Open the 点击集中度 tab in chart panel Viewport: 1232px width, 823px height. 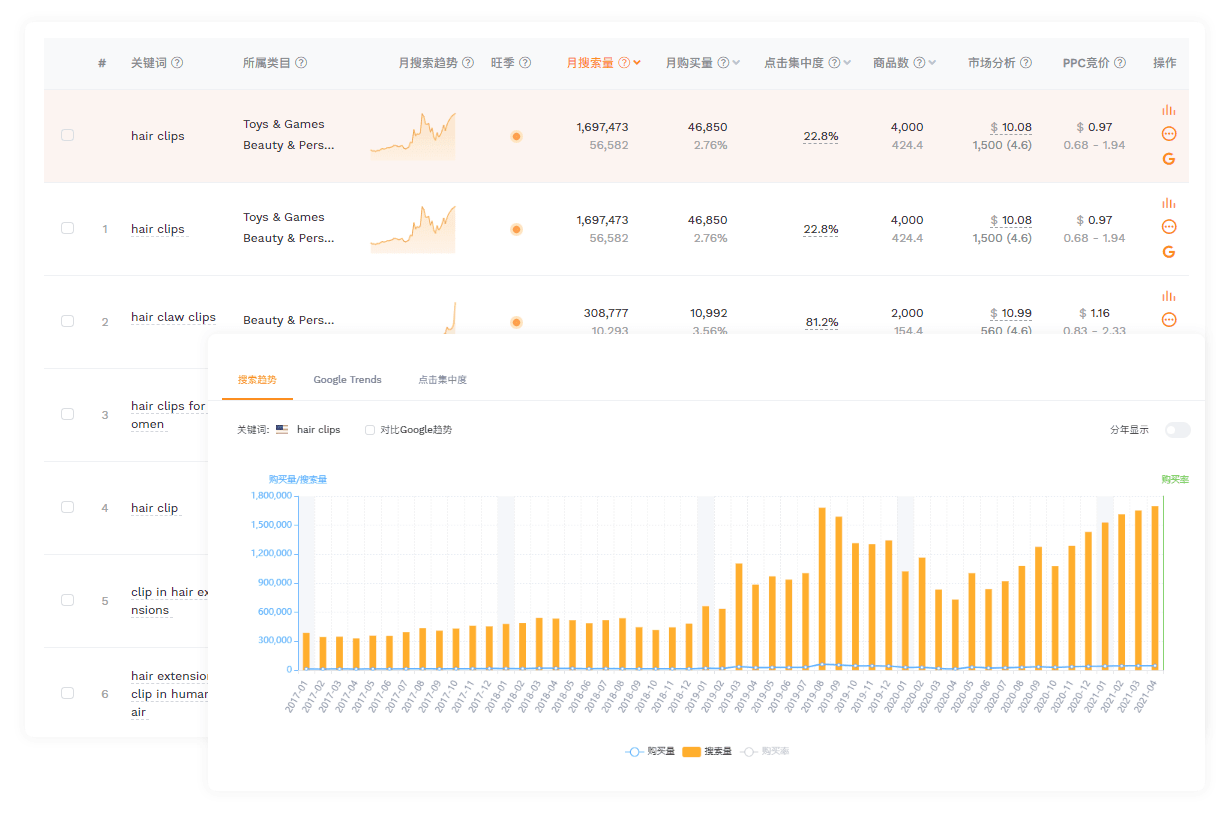(x=442, y=380)
